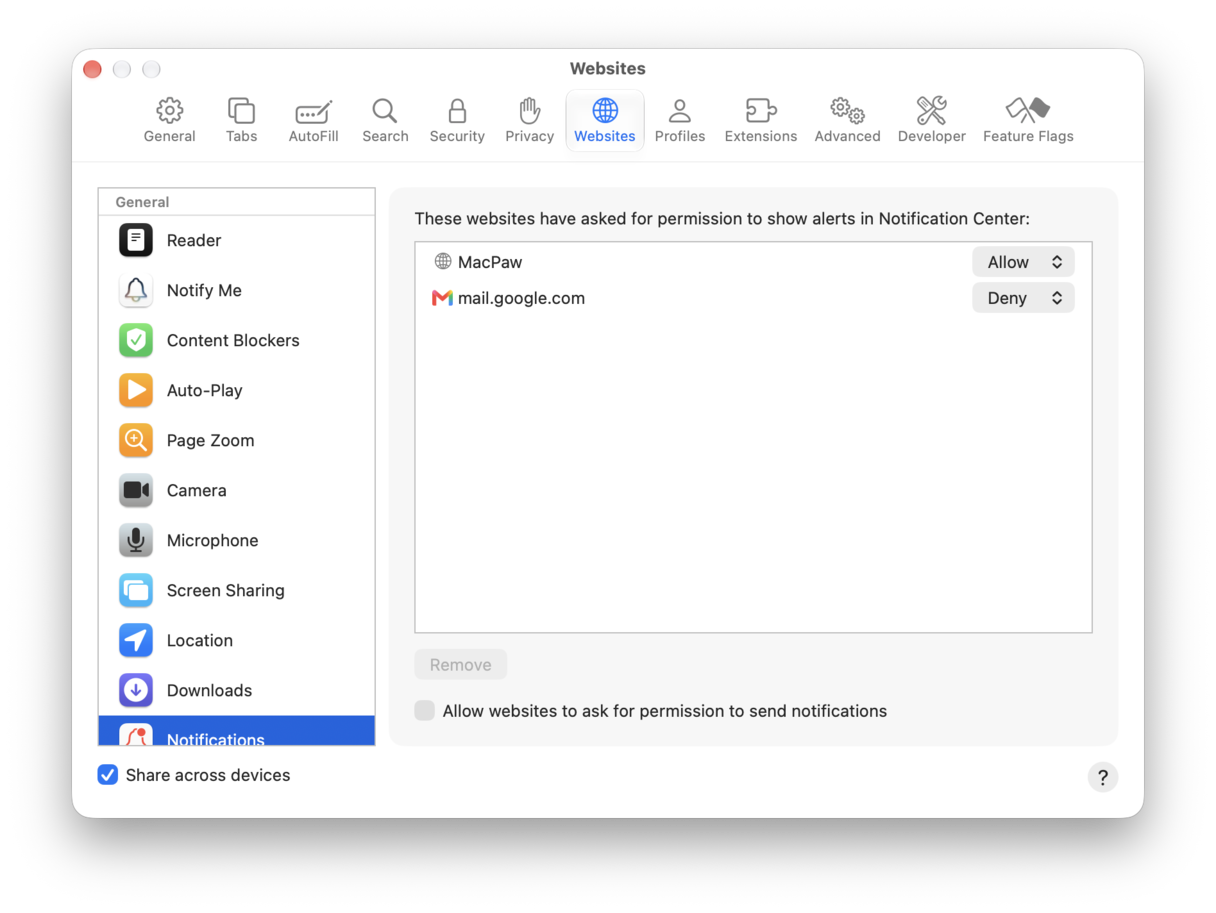Select Auto-Play sidebar item
The image size is (1216, 913).
(x=237, y=390)
